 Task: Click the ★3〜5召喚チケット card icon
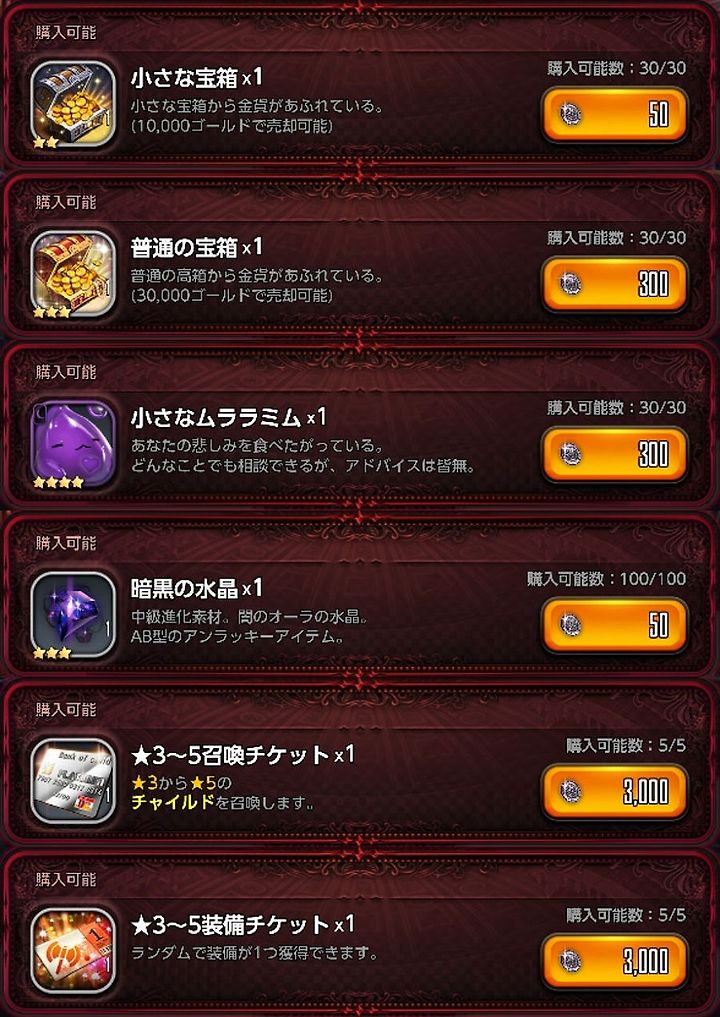[73, 781]
